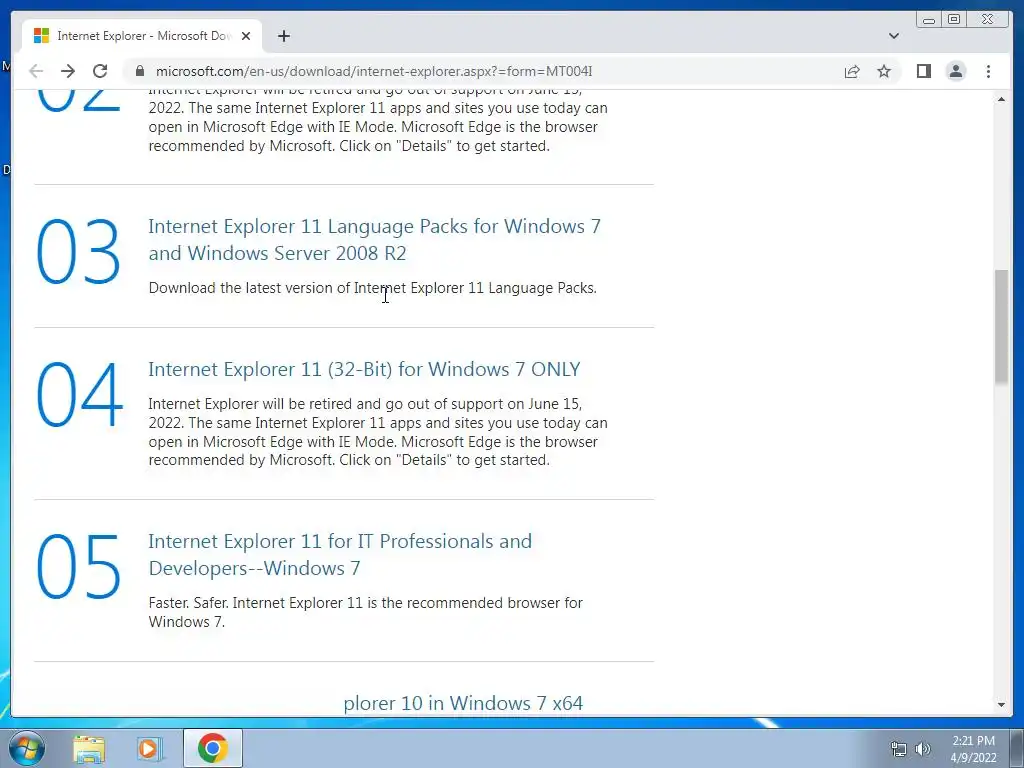Open a new tab with the plus button

tap(283, 36)
